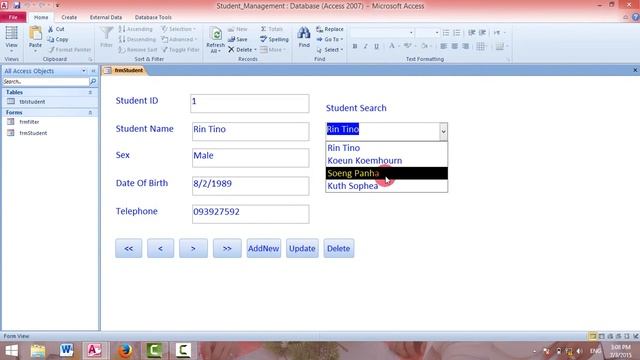640x360 pixels.
Task: Click Remove Sort
Action: [x=138, y=49]
